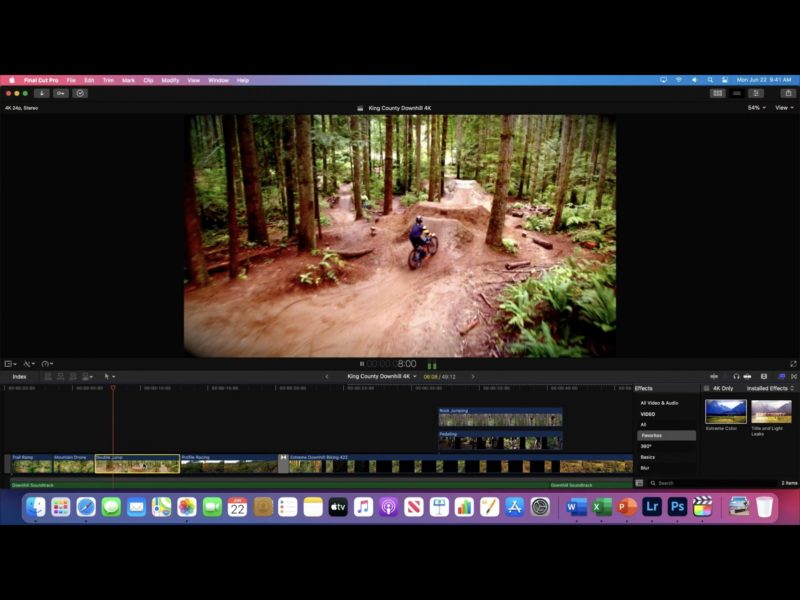Select the Profile Racing clip
Screen dimensions: 800x600
tap(229, 464)
